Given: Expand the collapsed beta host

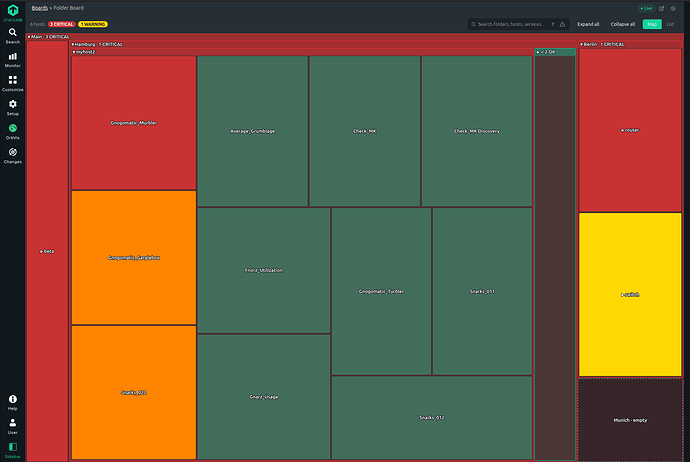Looking at the screenshot, I should [x=47, y=251].
